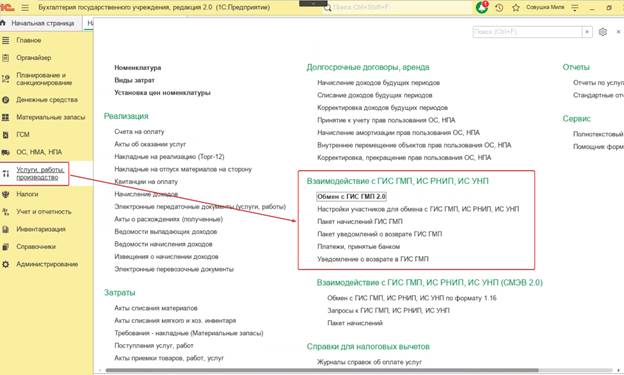The width and height of the screenshot is (624, 375).
Task: Open Платежи, принятые банком link
Action: [359, 246]
